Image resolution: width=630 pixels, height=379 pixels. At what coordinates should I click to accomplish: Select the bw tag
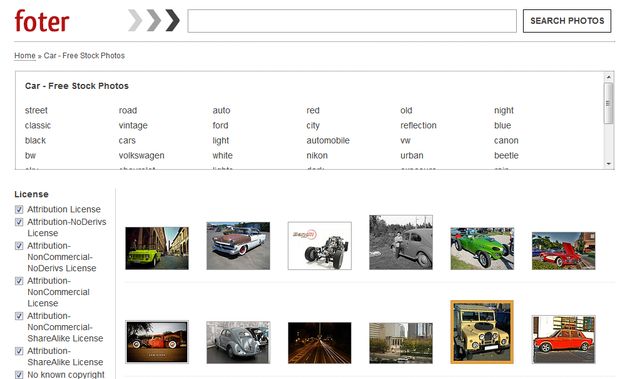point(30,155)
